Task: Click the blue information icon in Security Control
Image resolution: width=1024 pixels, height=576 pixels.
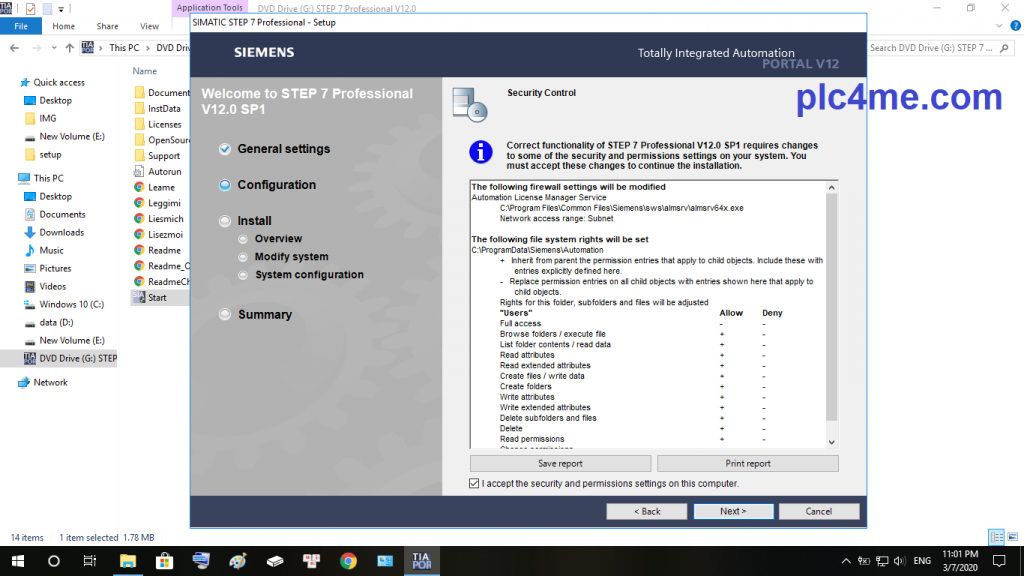Action: [x=482, y=152]
